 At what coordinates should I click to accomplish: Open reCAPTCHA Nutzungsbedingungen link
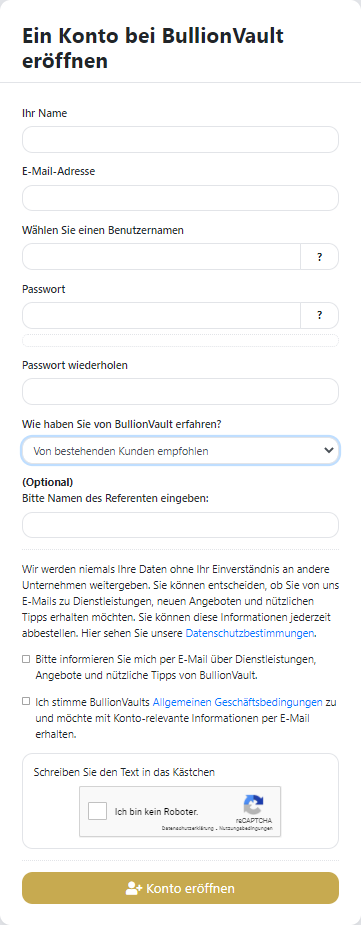[246, 829]
